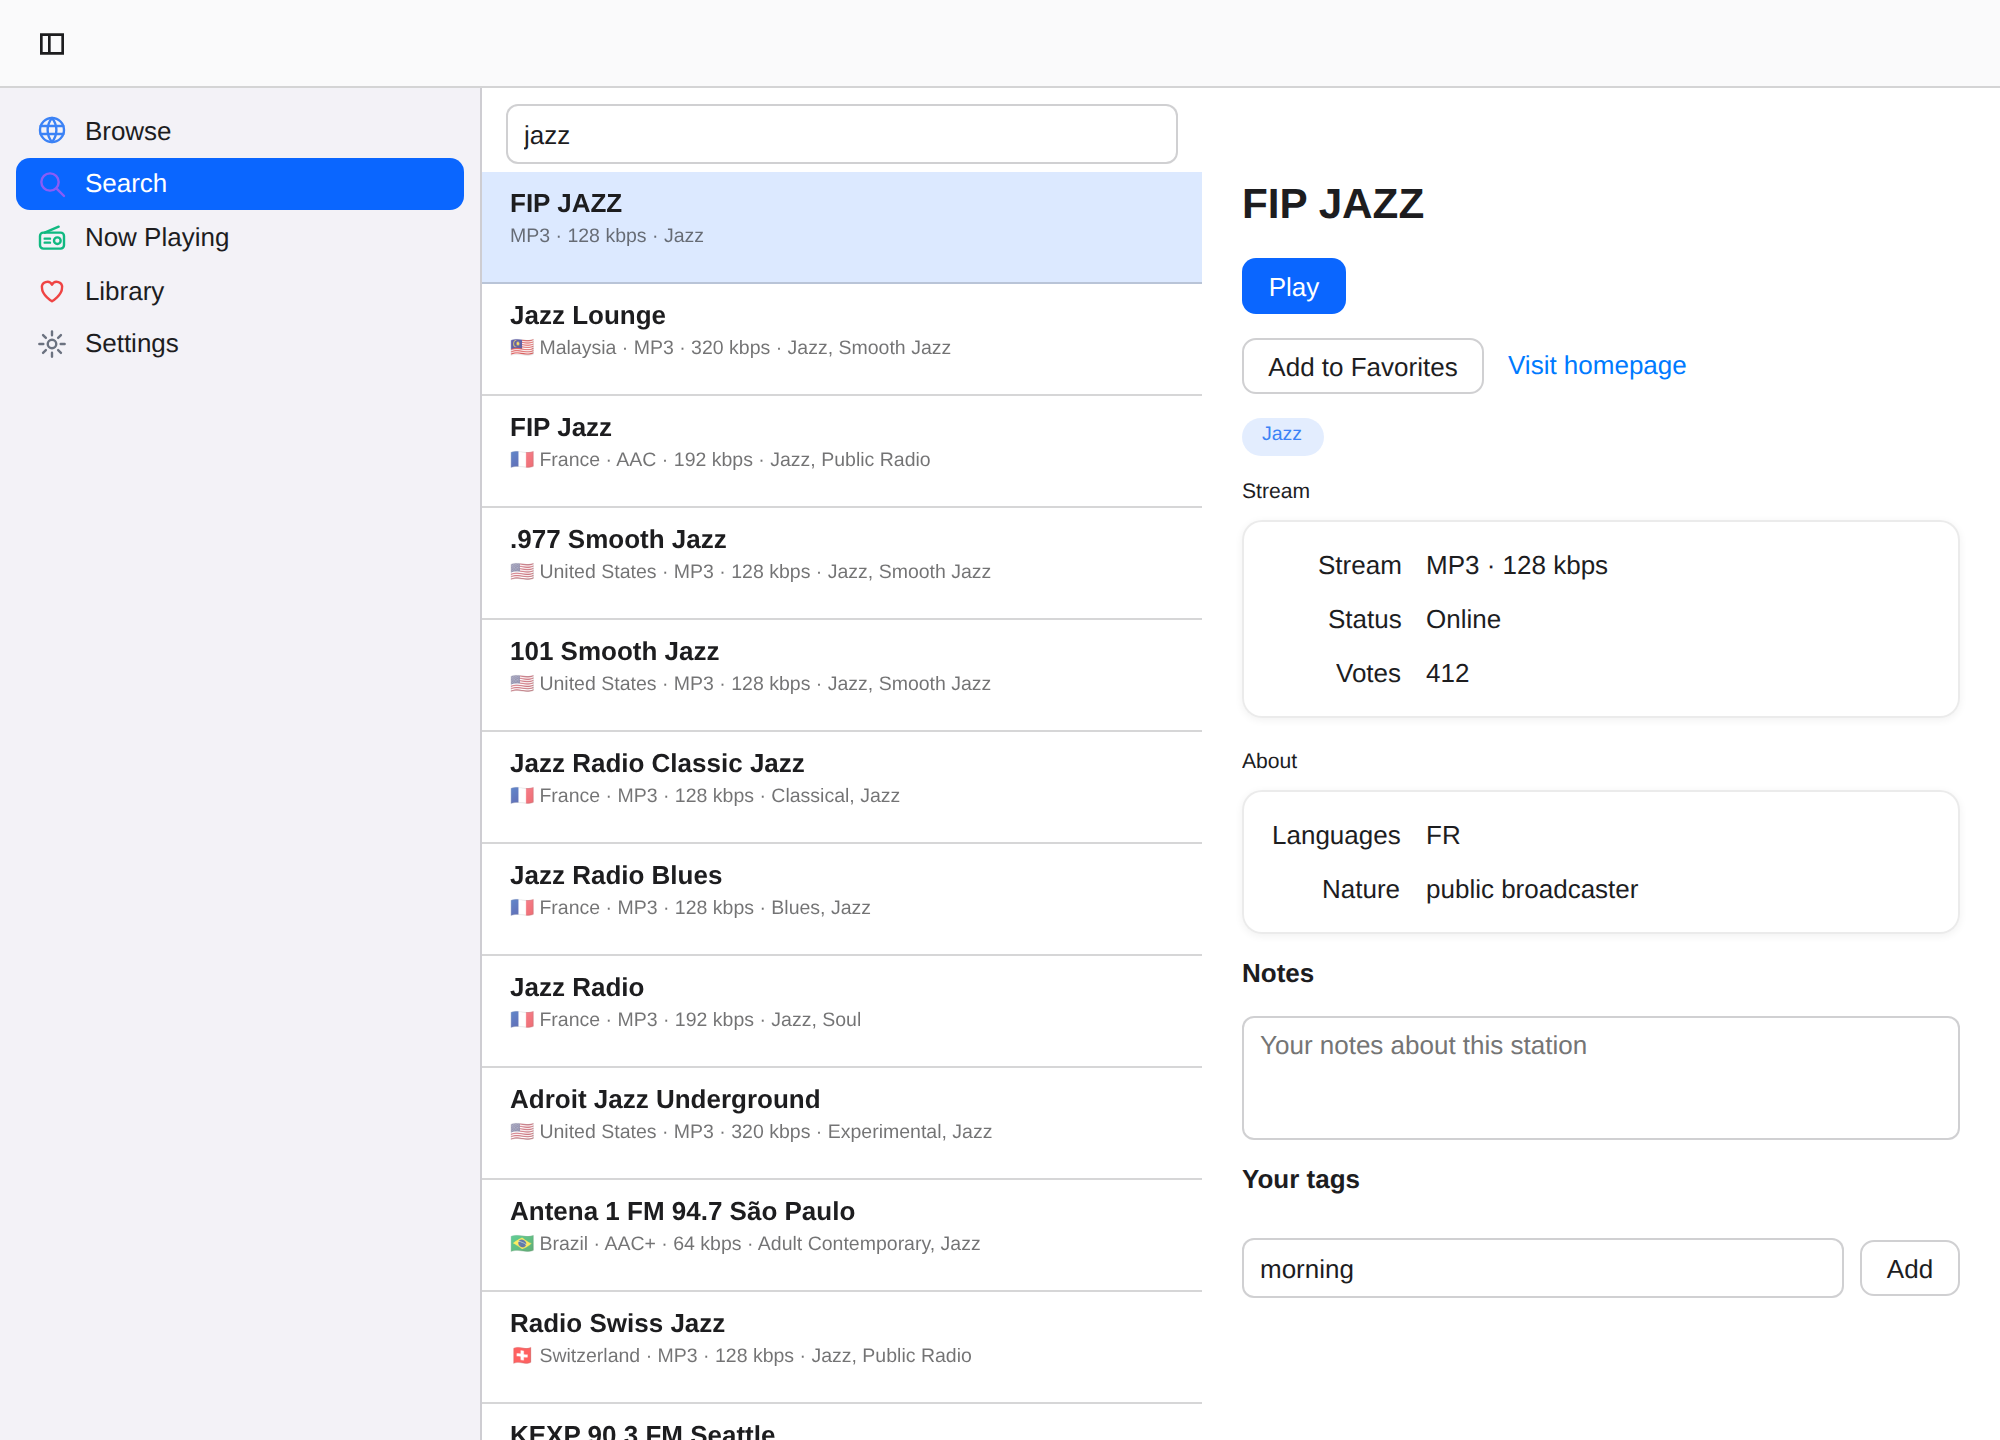Select Adroit Jazz Underground station

pyautogui.click(x=842, y=1123)
